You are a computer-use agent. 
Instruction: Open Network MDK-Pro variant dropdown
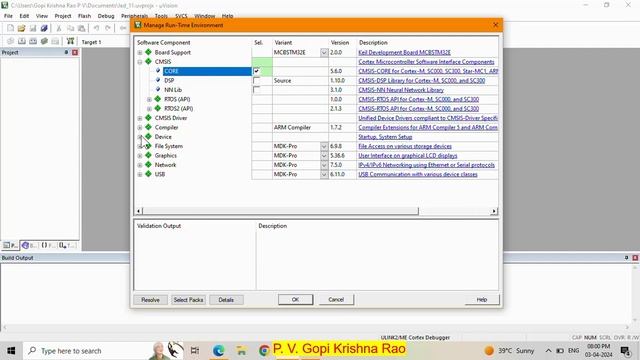324,165
